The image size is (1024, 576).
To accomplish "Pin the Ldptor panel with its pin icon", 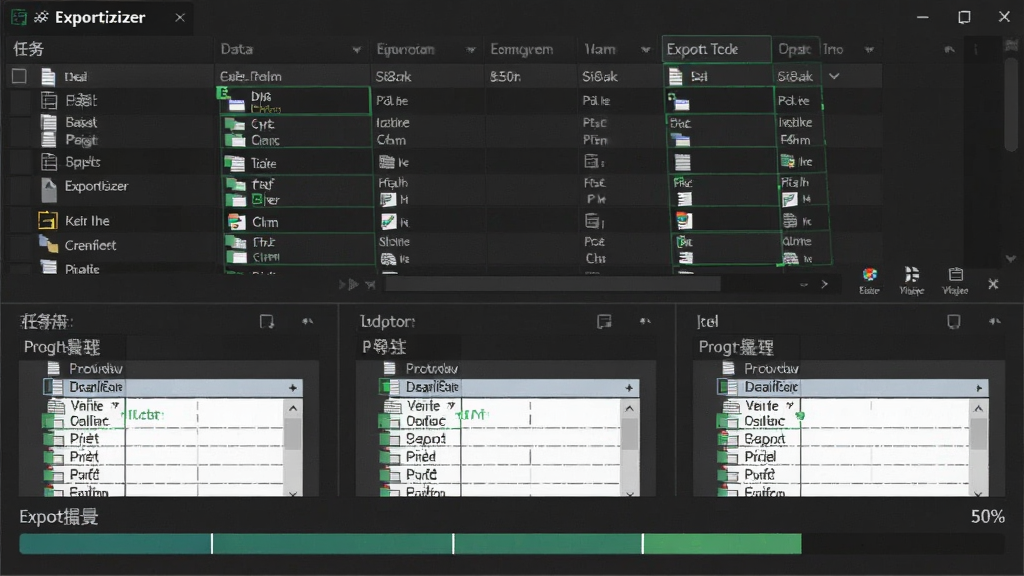I will click(645, 321).
